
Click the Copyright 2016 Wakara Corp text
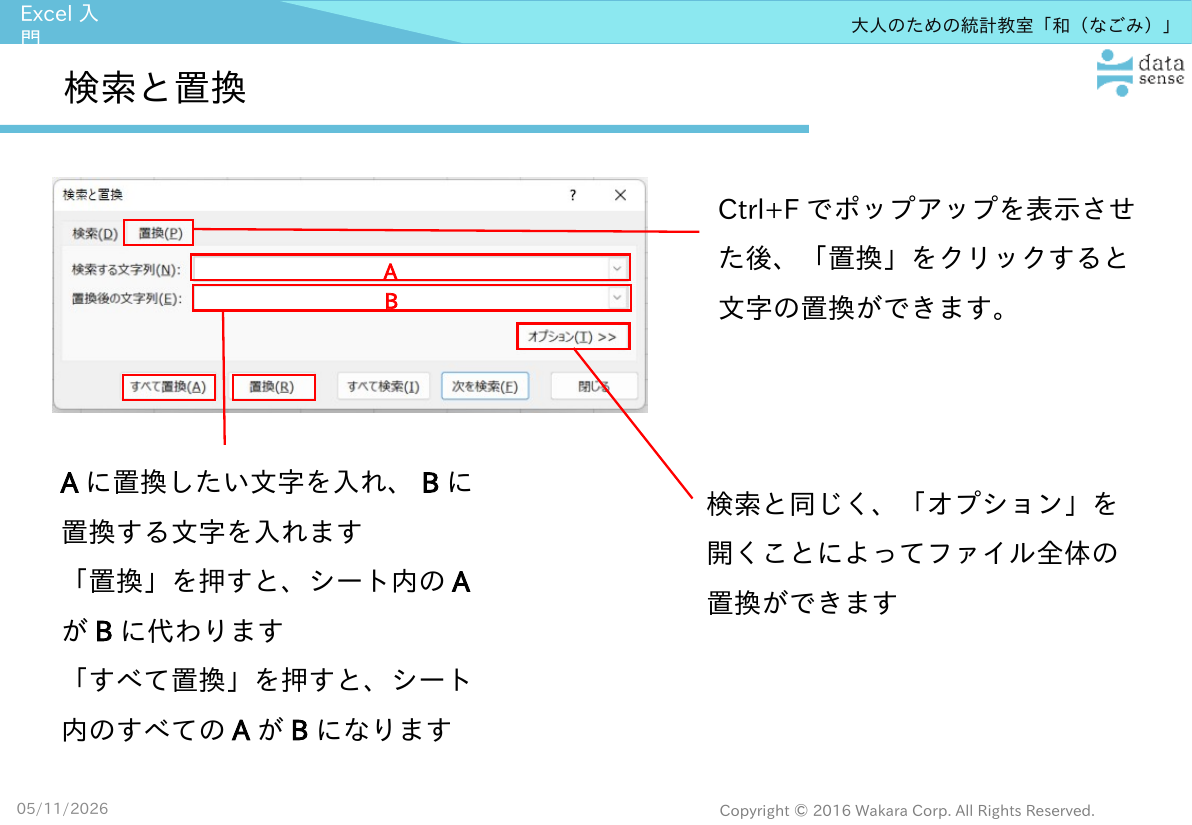906,811
